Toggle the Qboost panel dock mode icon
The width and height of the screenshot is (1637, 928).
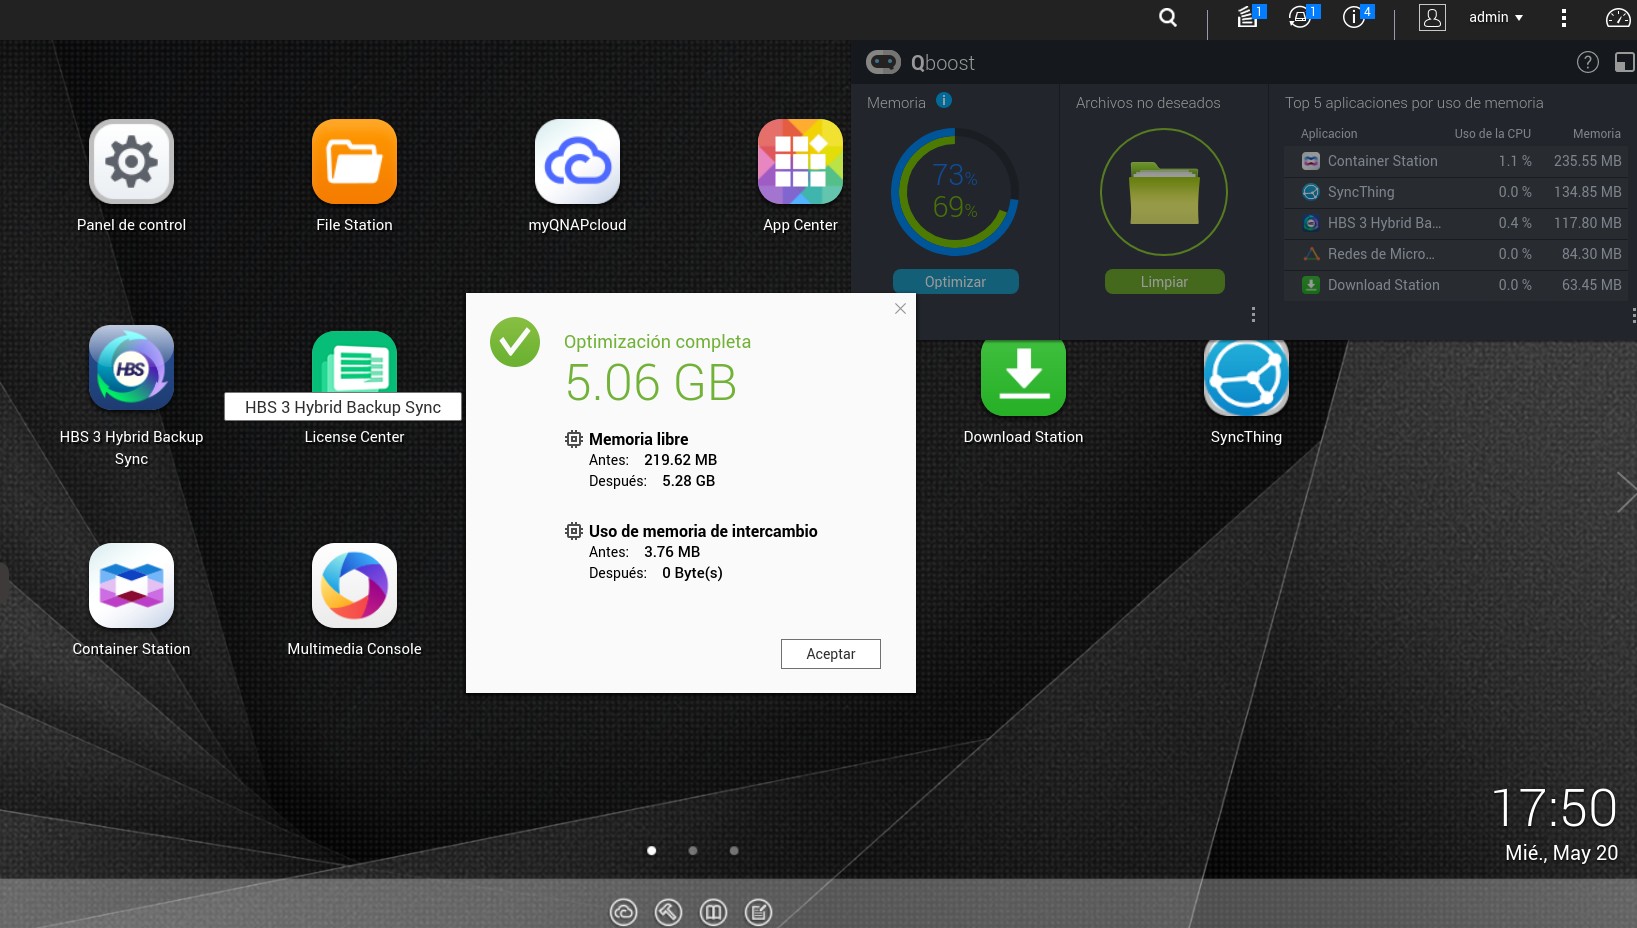coord(1624,62)
